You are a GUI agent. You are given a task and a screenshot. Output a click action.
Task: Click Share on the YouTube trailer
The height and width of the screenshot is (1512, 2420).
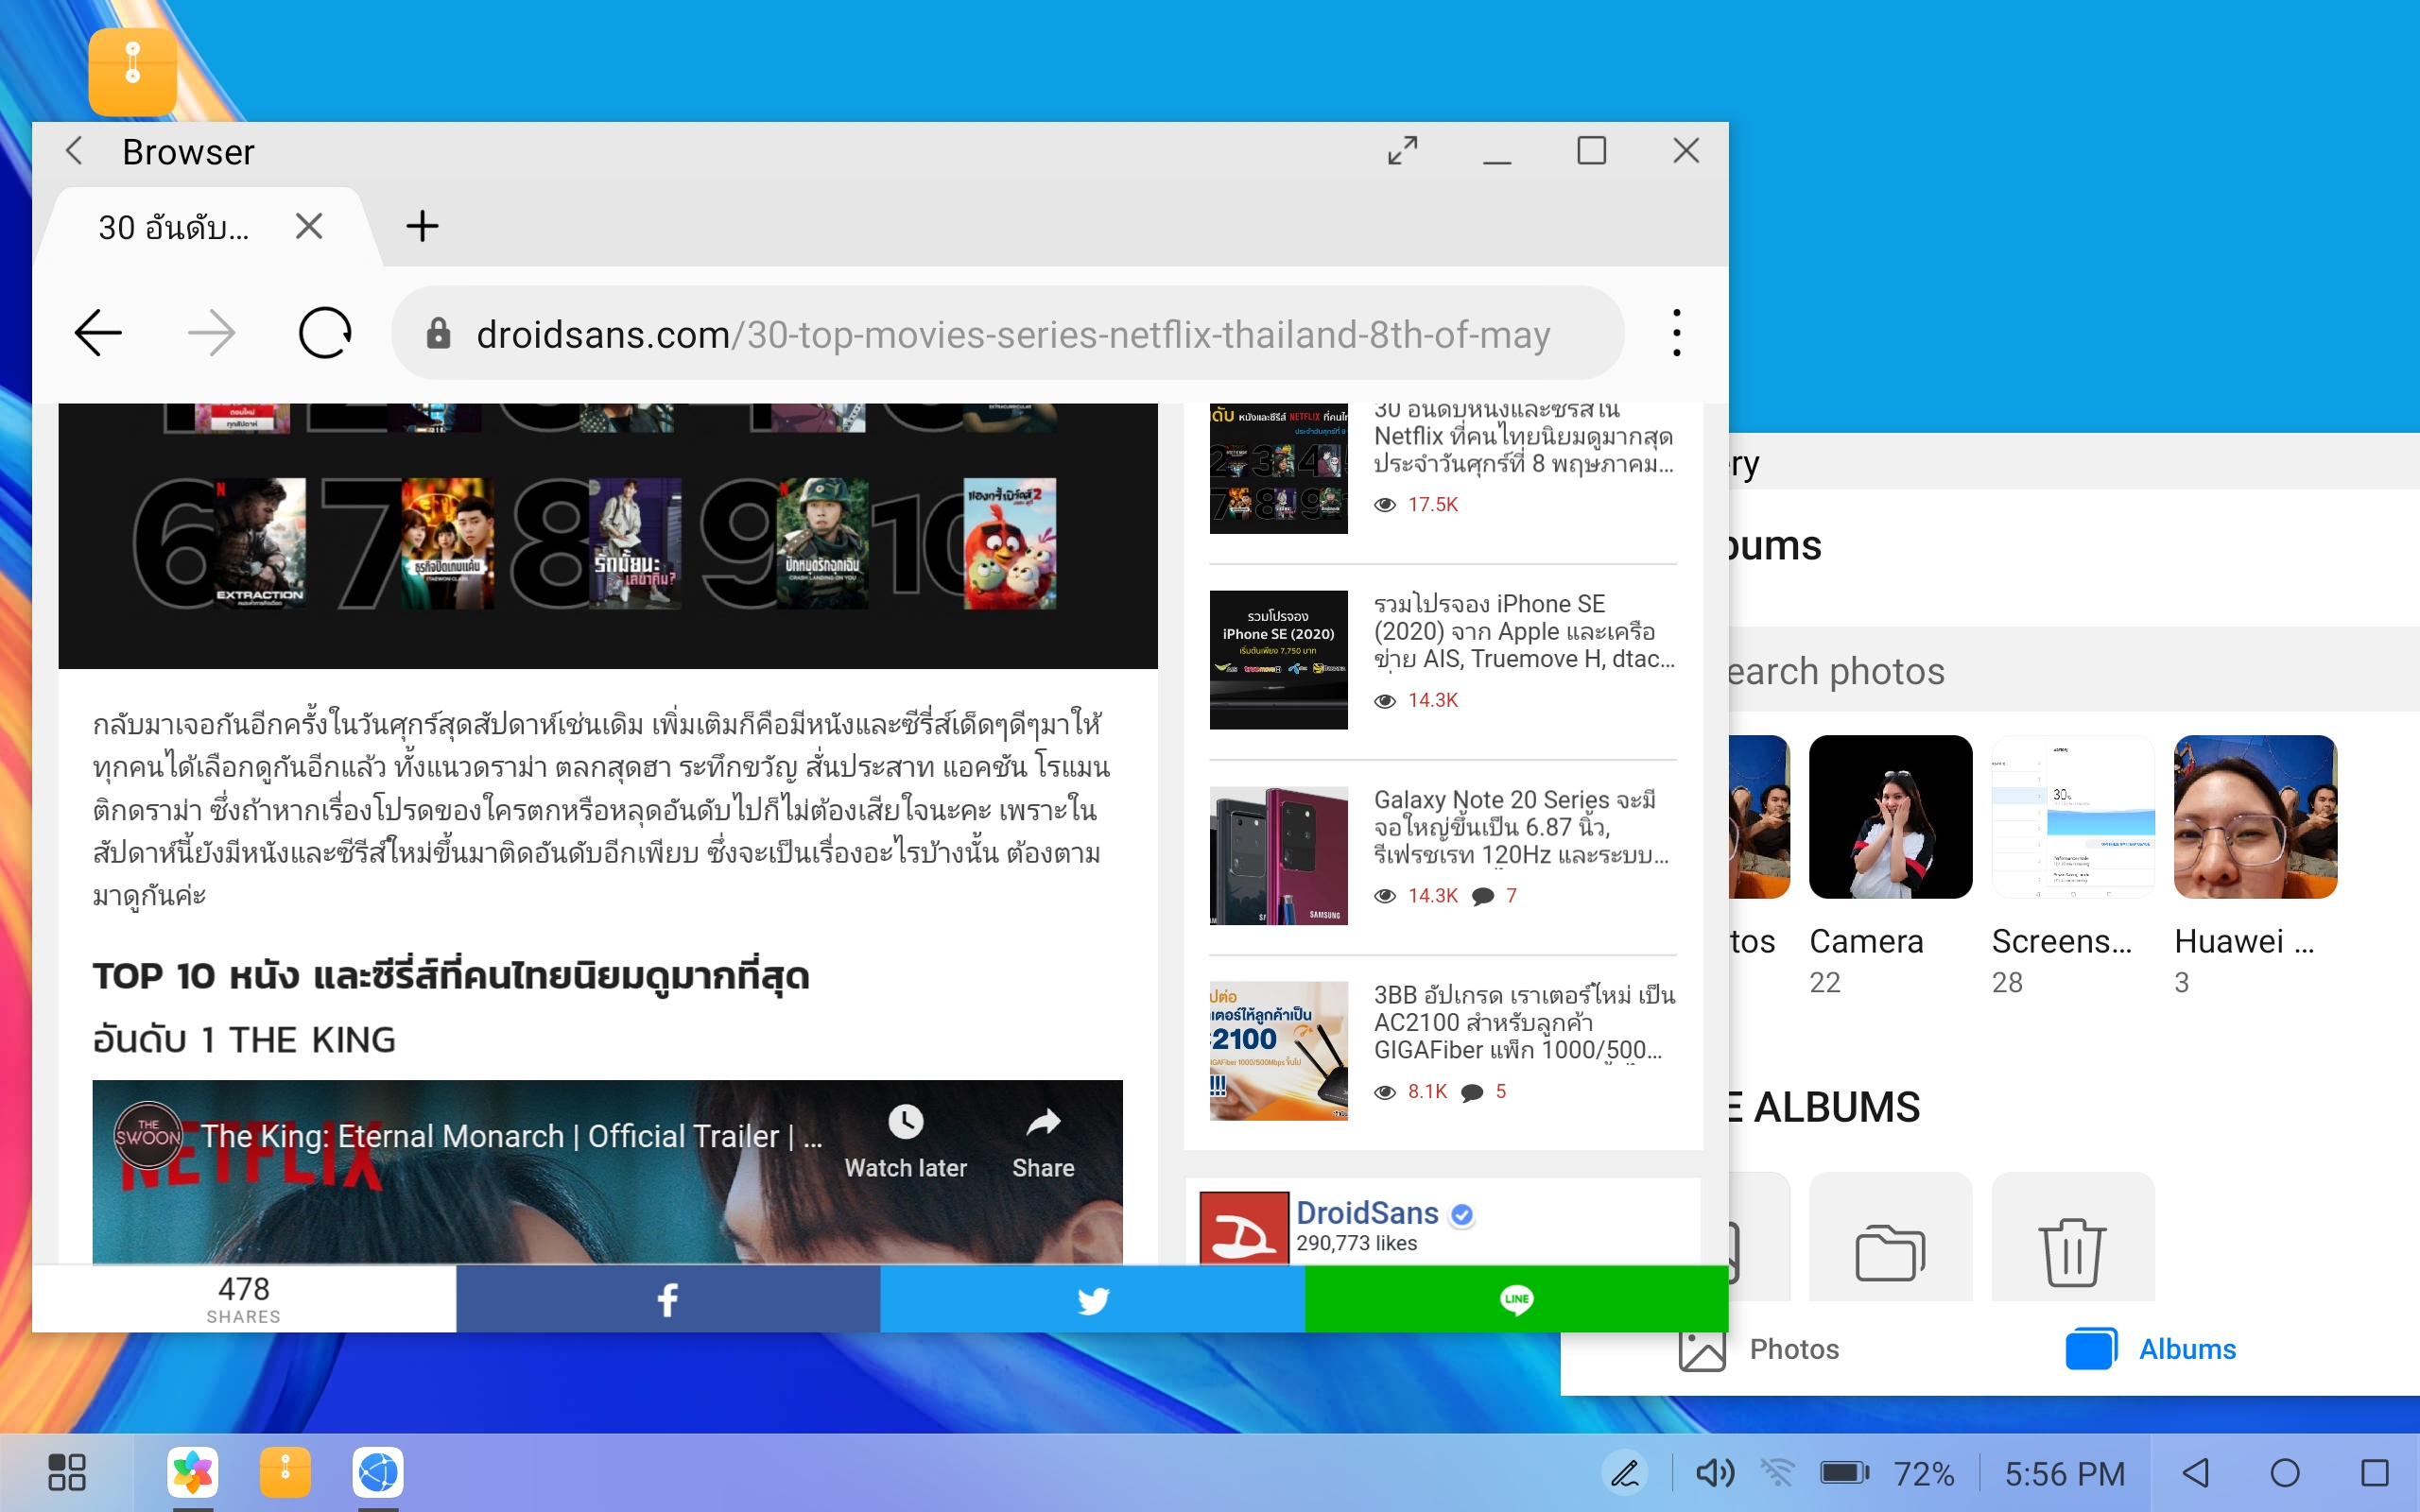(1043, 1142)
